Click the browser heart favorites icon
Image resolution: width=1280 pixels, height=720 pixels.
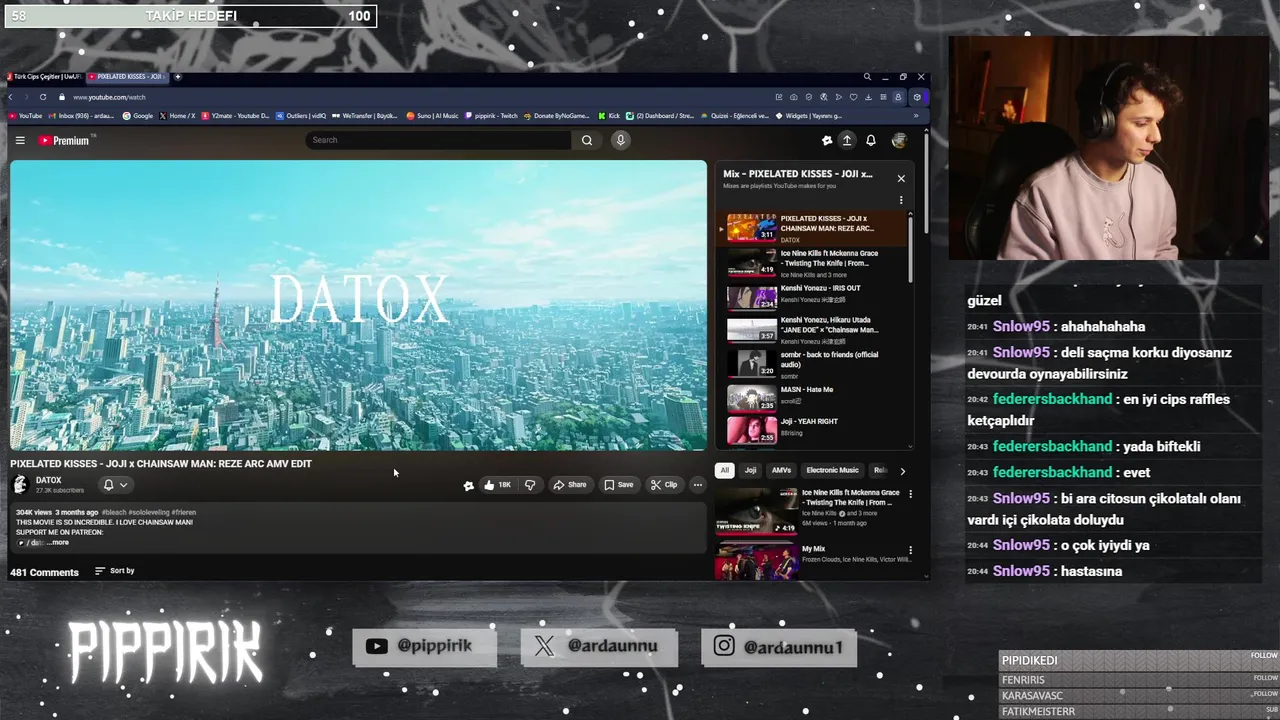click(853, 97)
